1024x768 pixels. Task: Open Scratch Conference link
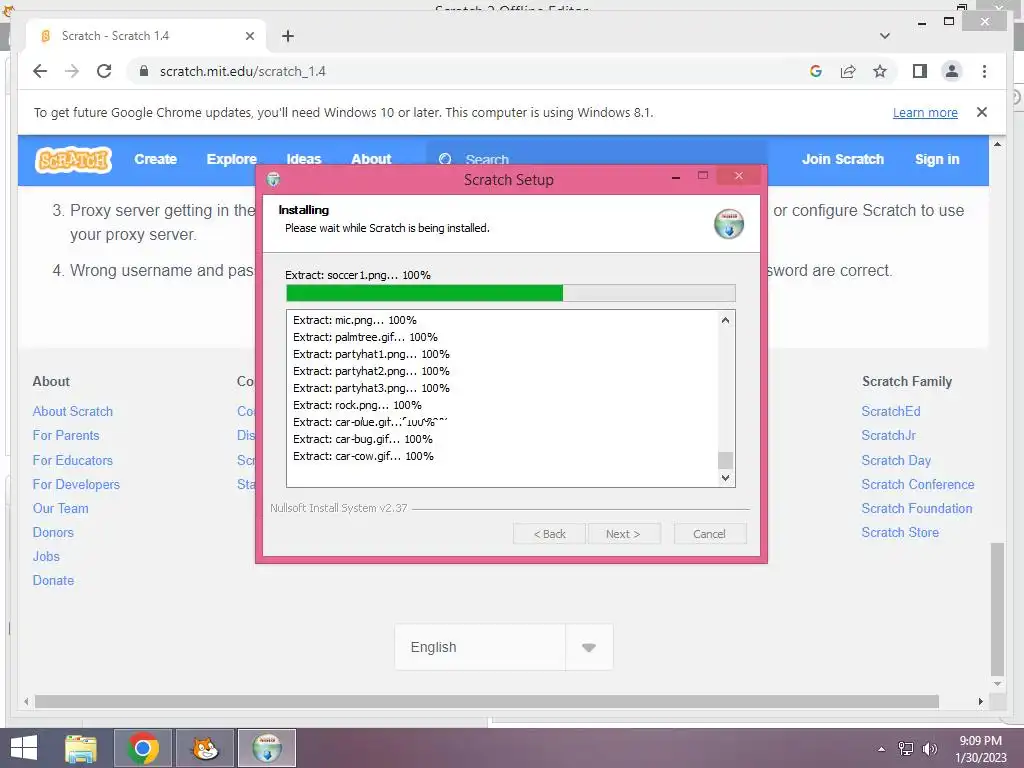coord(918,485)
